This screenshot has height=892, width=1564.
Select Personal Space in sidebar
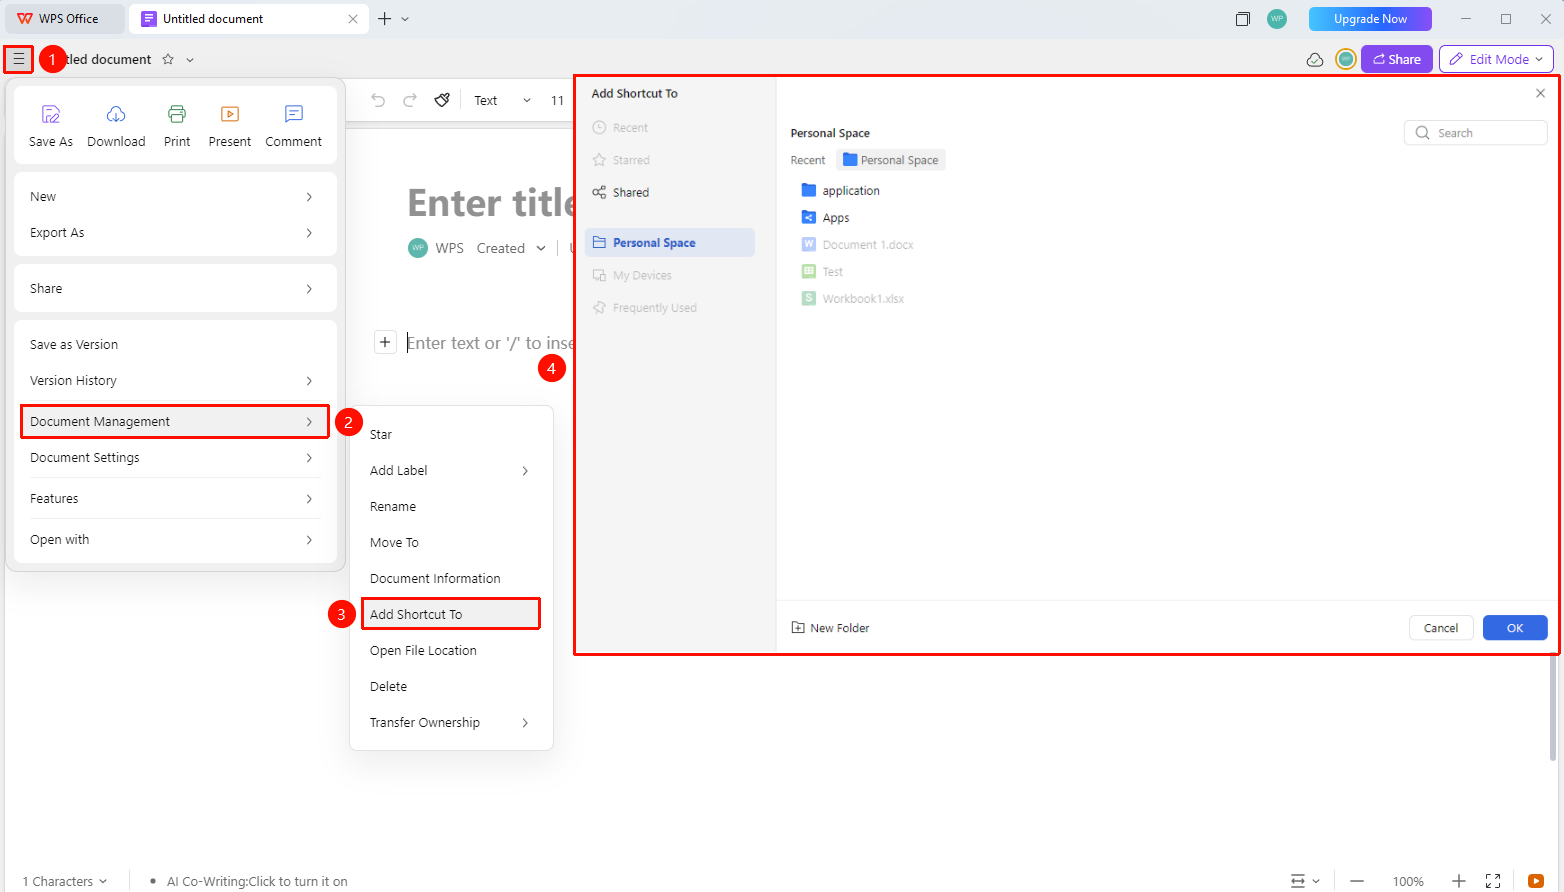pos(670,242)
